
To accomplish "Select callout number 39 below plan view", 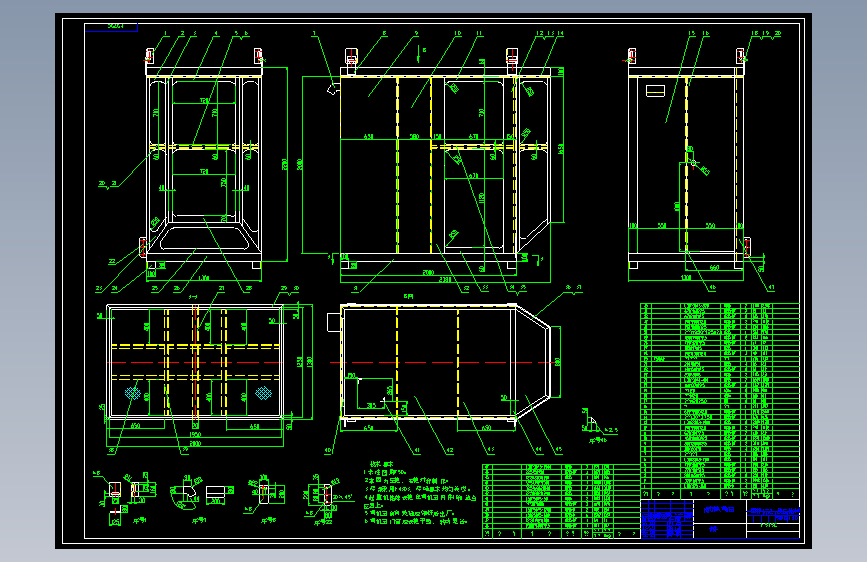I will tap(185, 451).
